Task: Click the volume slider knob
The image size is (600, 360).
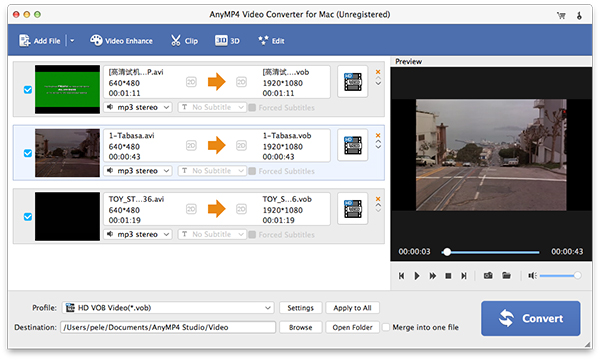Action: click(577, 275)
